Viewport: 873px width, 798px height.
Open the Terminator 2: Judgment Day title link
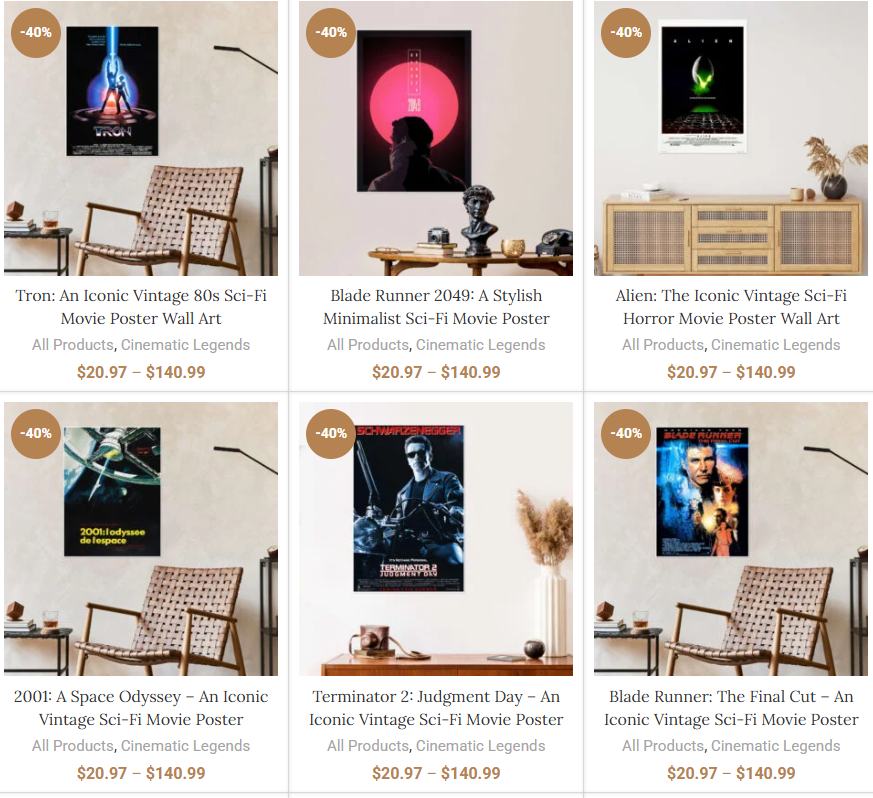[x=436, y=708]
